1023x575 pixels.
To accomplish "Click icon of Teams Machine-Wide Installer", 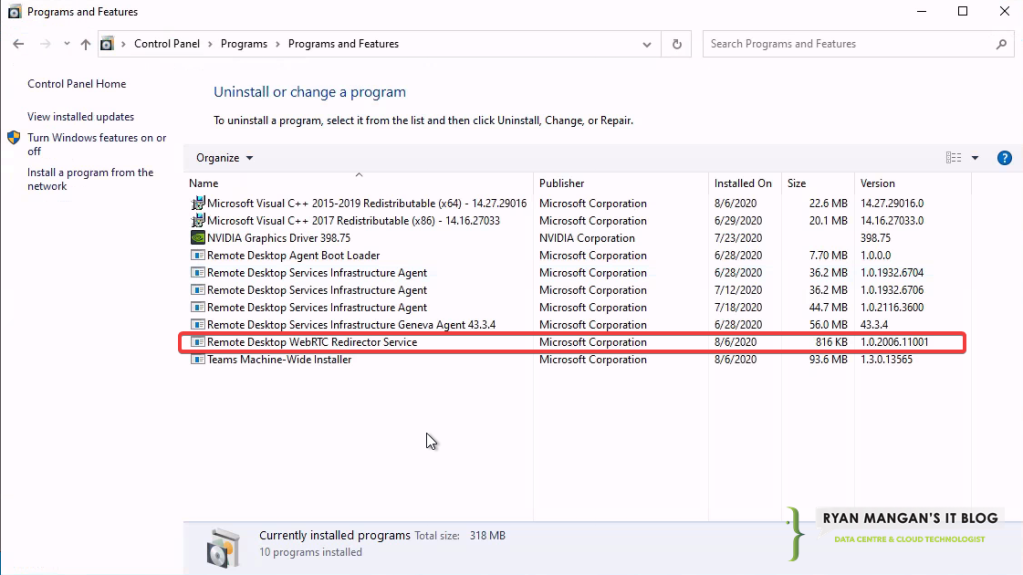I will point(198,359).
